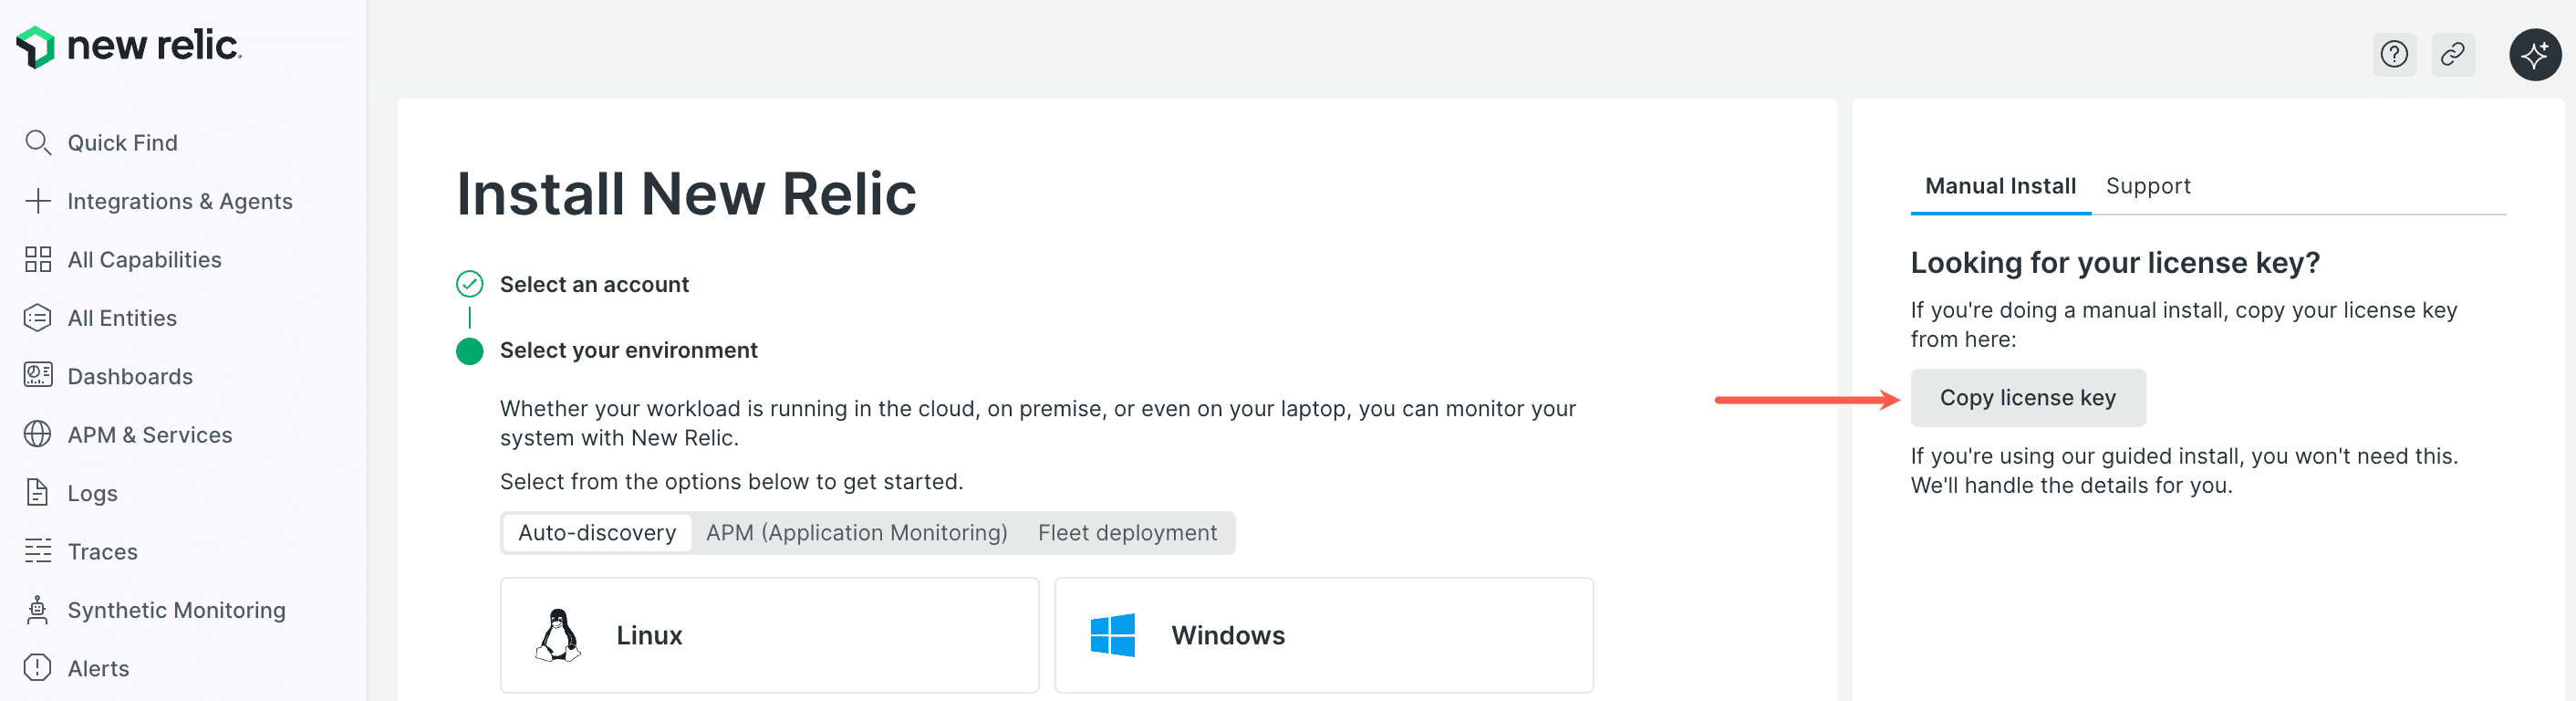Screen dimensions: 2576x701
Task: Open All Capabilities grid icon
Action: point(38,260)
